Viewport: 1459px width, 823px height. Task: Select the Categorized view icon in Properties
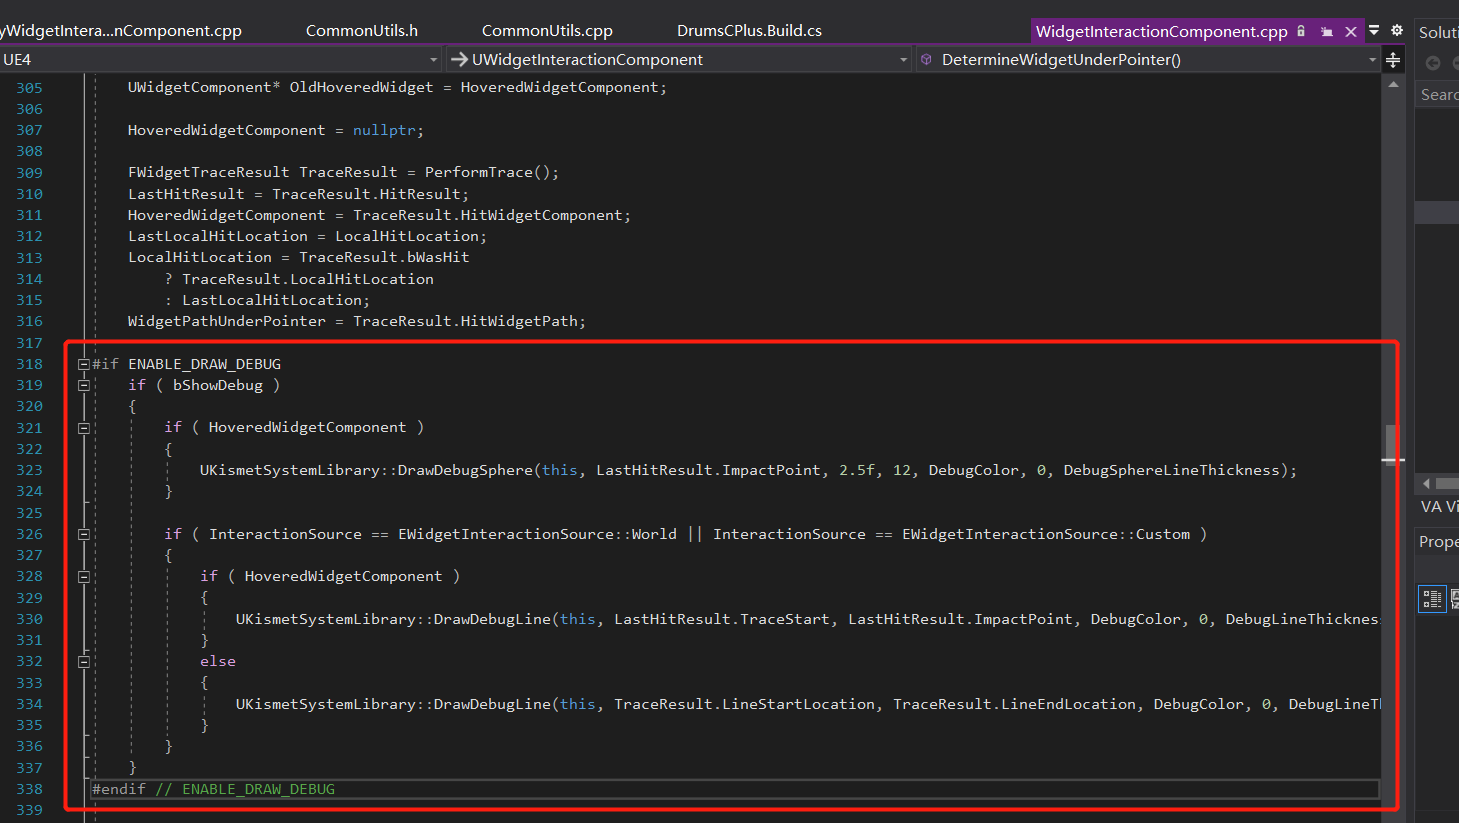click(x=1432, y=598)
